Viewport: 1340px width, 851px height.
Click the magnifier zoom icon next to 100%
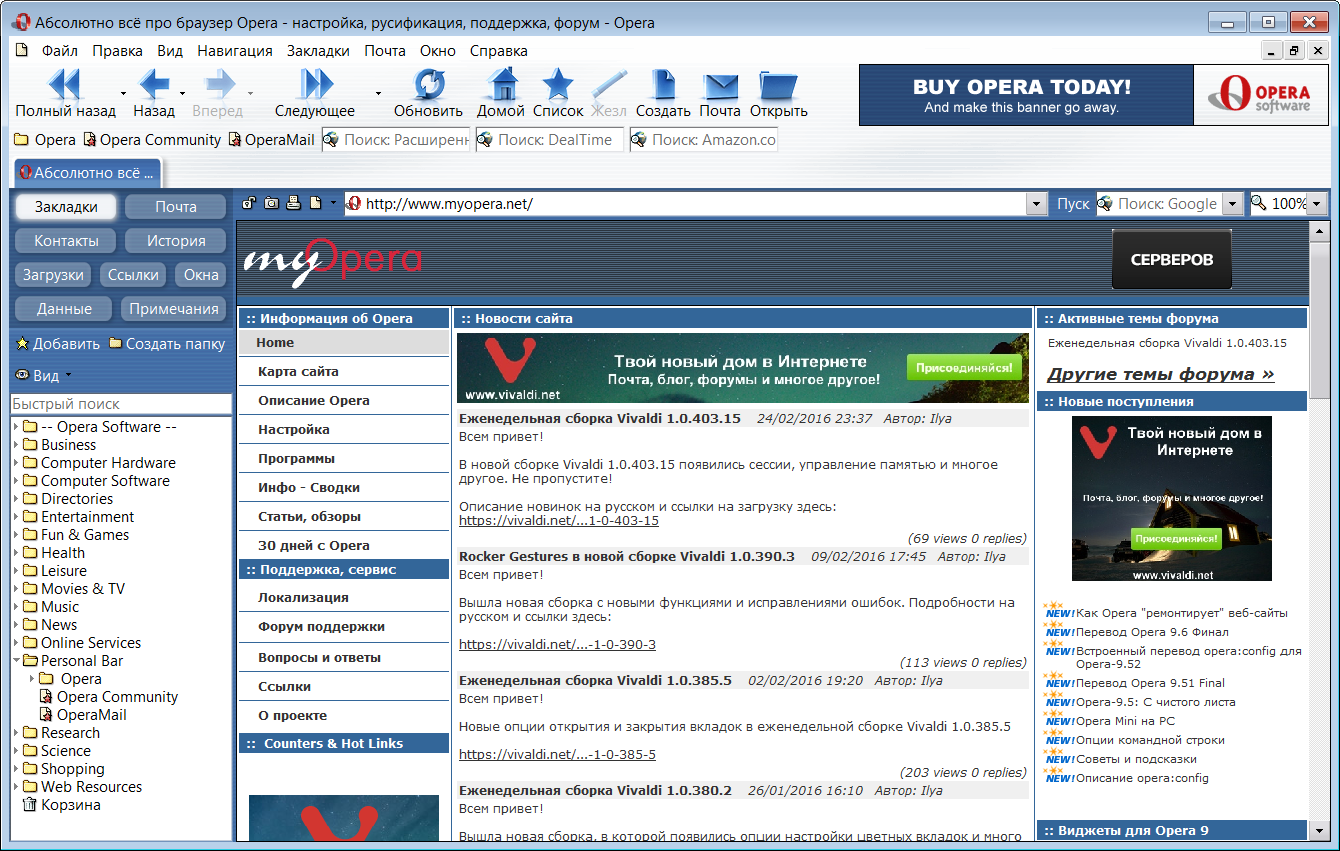1259,203
